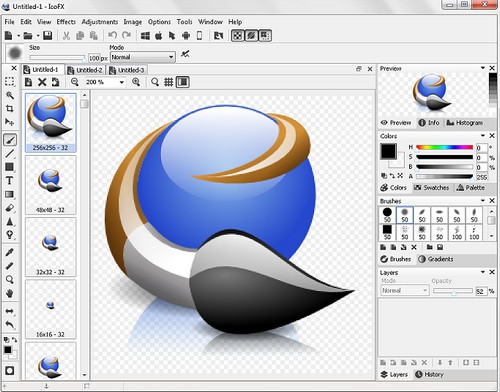Click the mobile phone icon button
Viewport: 500px width, 392px height.
(199, 36)
